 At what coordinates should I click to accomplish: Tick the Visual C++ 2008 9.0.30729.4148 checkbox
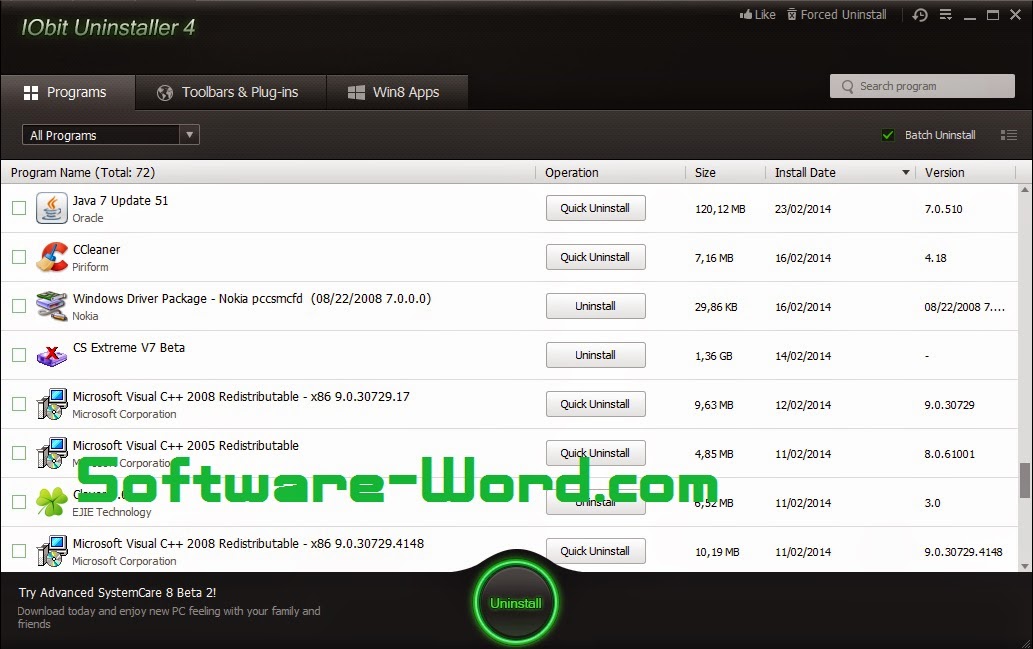(x=19, y=551)
